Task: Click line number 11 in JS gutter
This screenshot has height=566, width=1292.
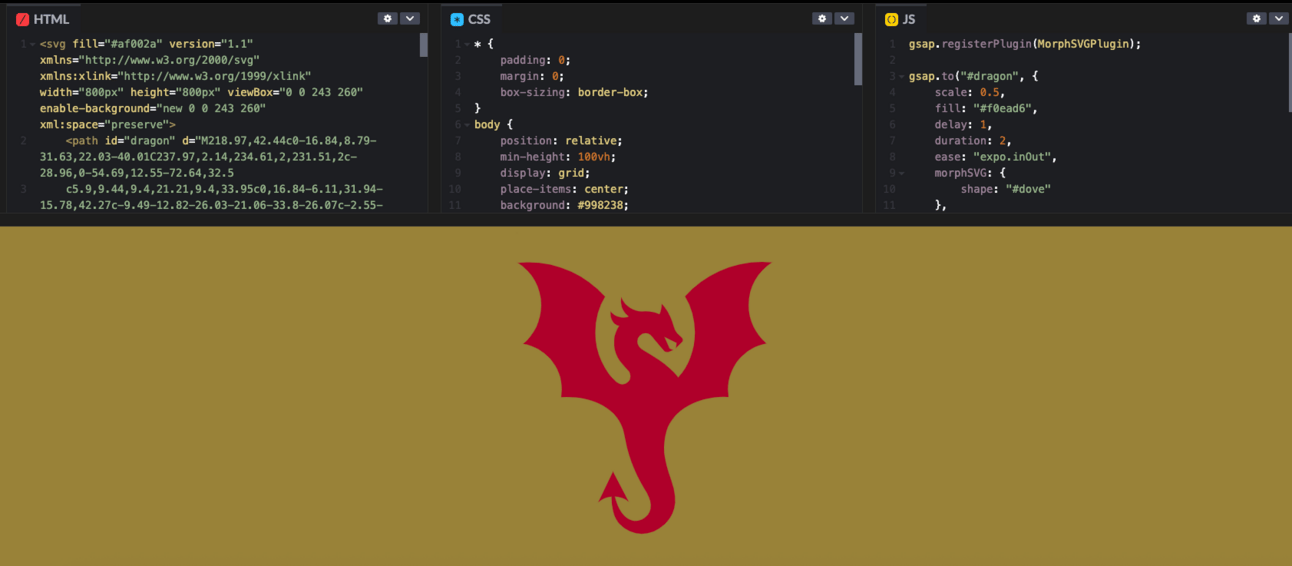Action: 889,205
